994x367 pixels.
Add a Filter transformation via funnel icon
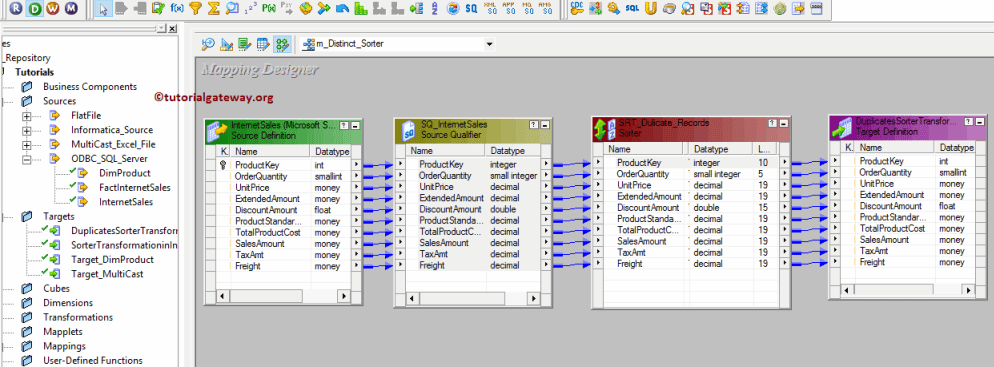pyautogui.click(x=196, y=9)
